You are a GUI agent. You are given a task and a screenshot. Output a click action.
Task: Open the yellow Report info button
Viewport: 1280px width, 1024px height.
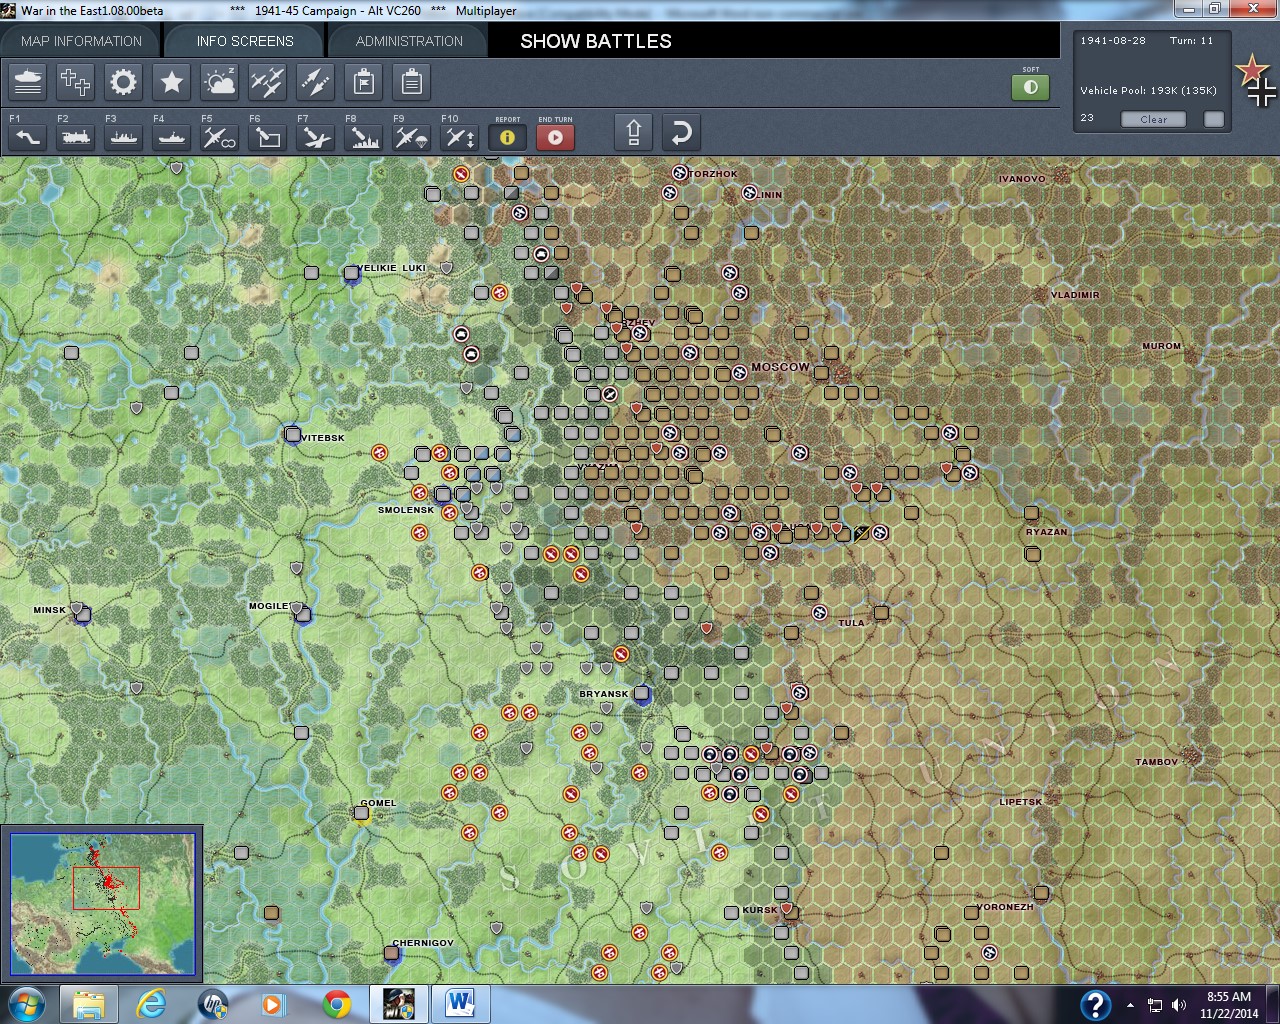(x=507, y=137)
